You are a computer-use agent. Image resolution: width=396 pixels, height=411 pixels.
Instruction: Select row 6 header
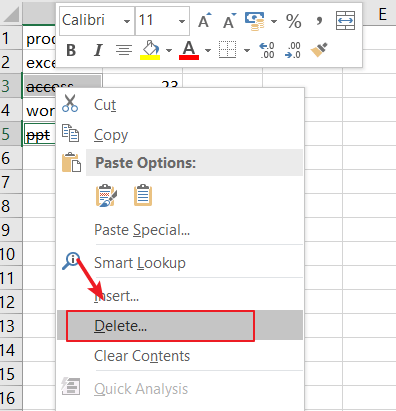[11, 158]
